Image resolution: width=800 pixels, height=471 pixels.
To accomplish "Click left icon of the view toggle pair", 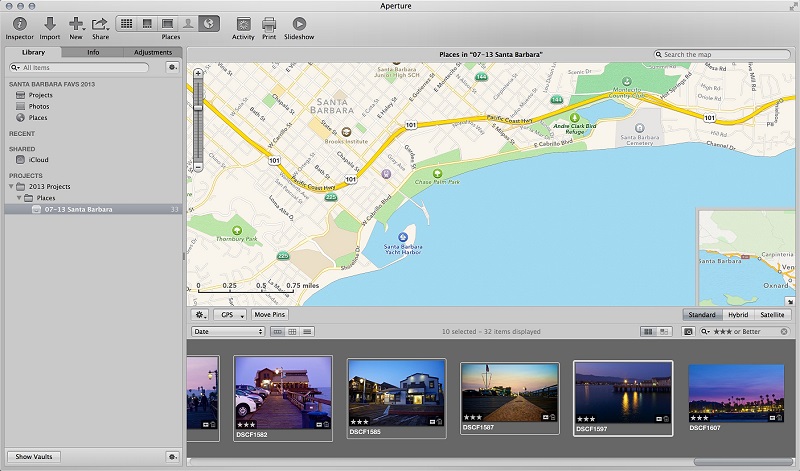I will click(648, 332).
